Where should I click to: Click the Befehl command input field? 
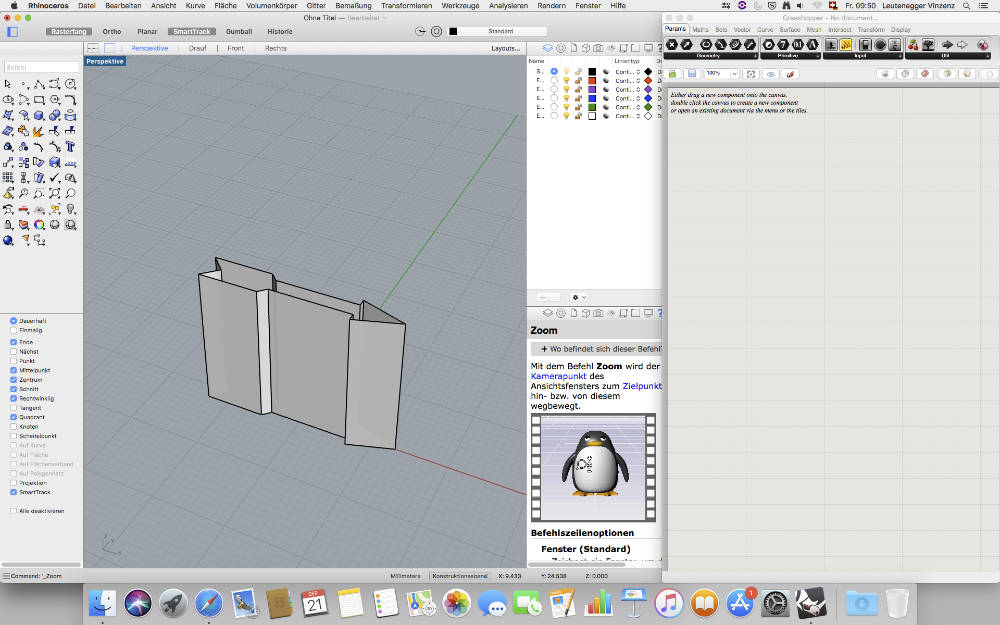[41, 67]
